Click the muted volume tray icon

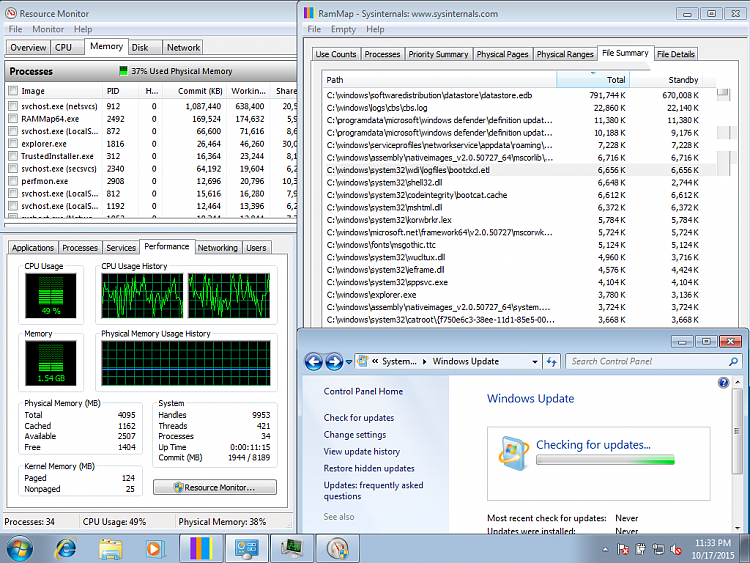point(675,549)
